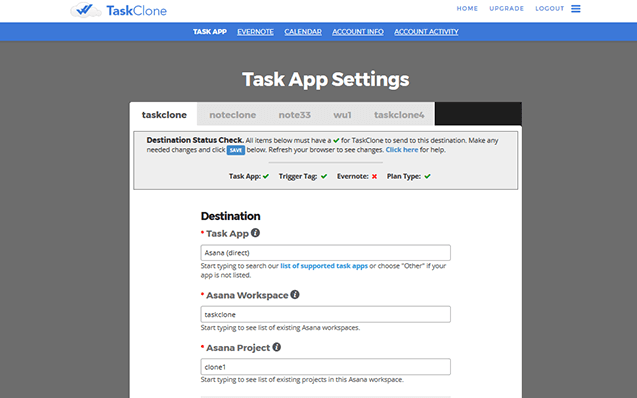Switch to the note33 tab
Viewport: 637px width, 398px height.
point(295,115)
